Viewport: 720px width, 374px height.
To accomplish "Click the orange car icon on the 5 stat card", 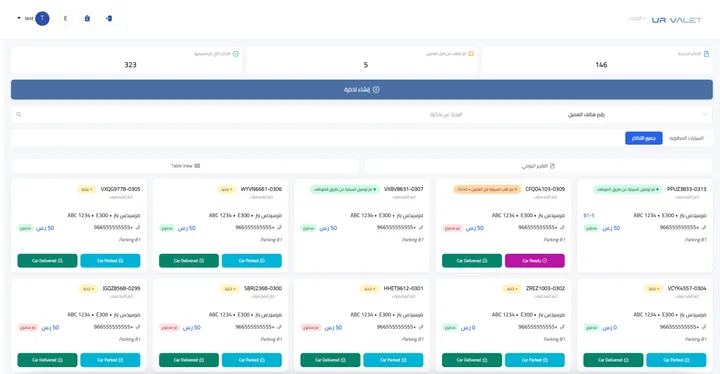I will 471,54.
